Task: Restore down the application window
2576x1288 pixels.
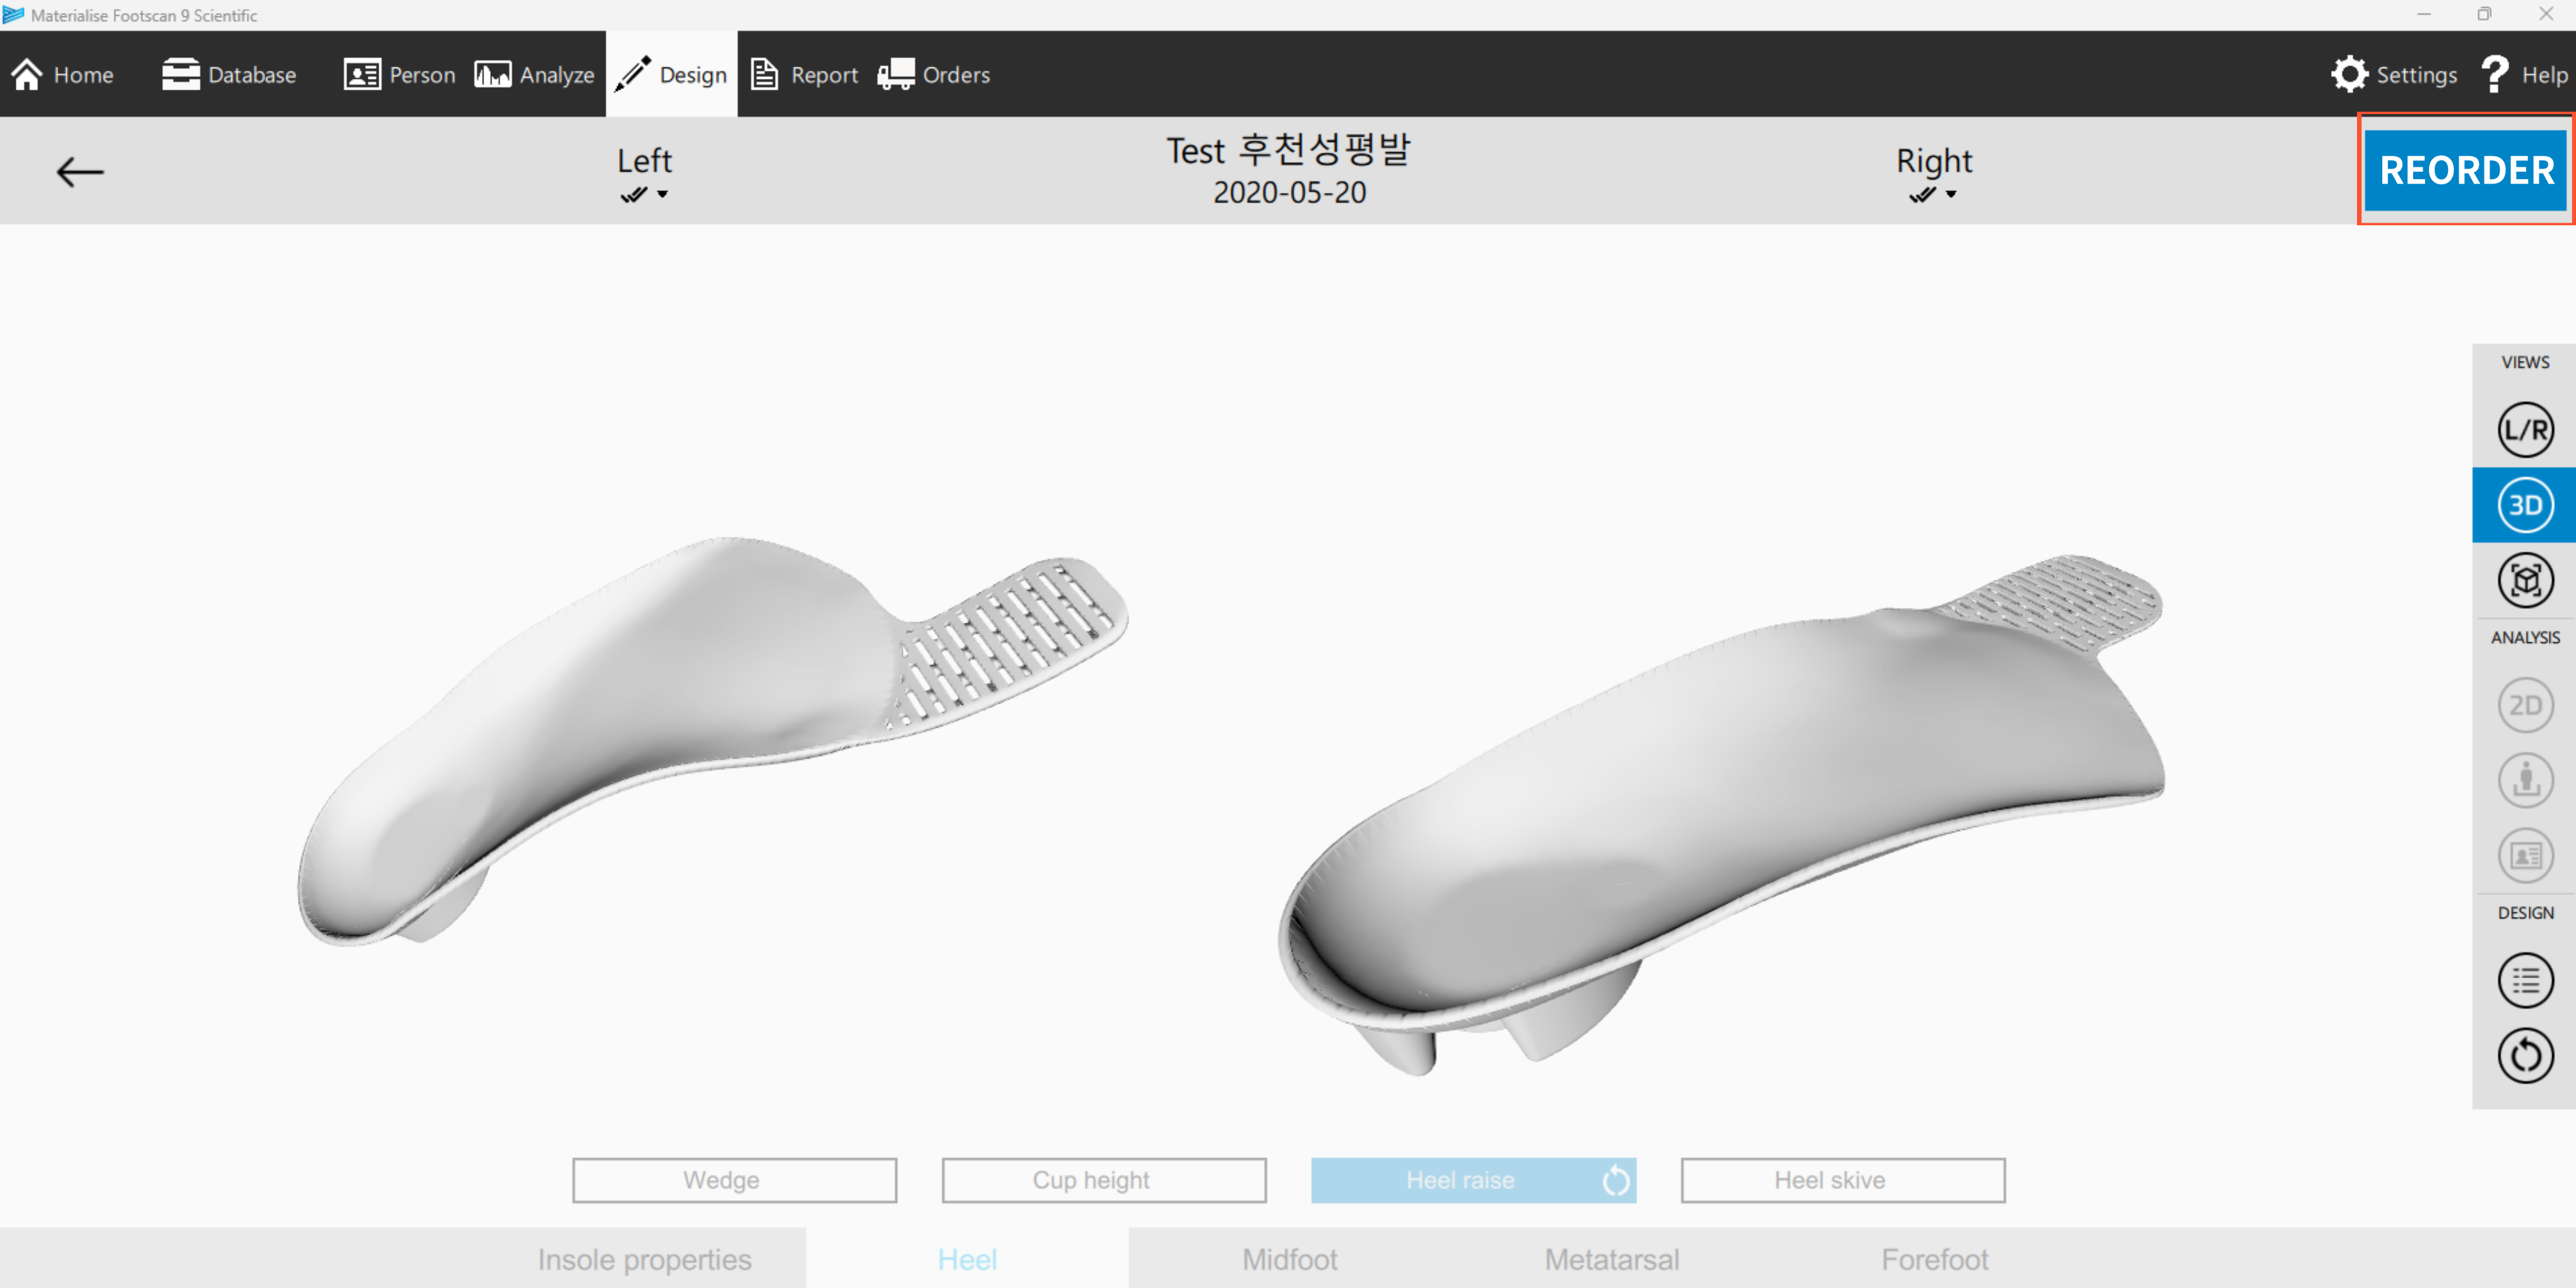Action: tap(2484, 14)
